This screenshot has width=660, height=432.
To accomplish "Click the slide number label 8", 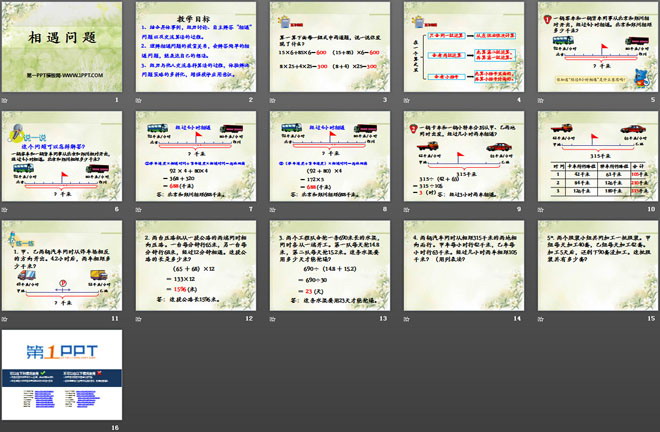I will point(385,210).
